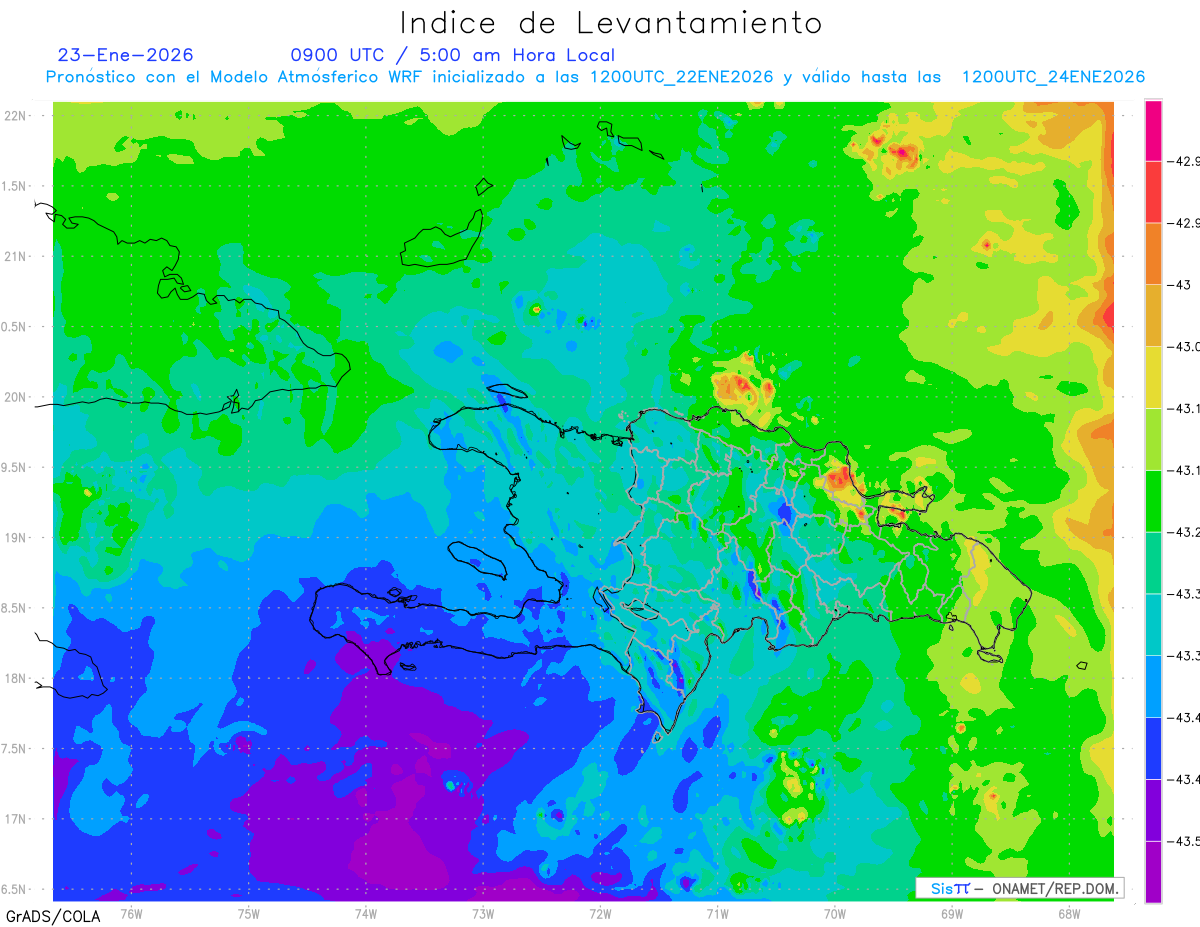This screenshot has width=1200, height=927.
Task: Pick the violet color bar swatch
Action: pyautogui.click(x=1153, y=810)
